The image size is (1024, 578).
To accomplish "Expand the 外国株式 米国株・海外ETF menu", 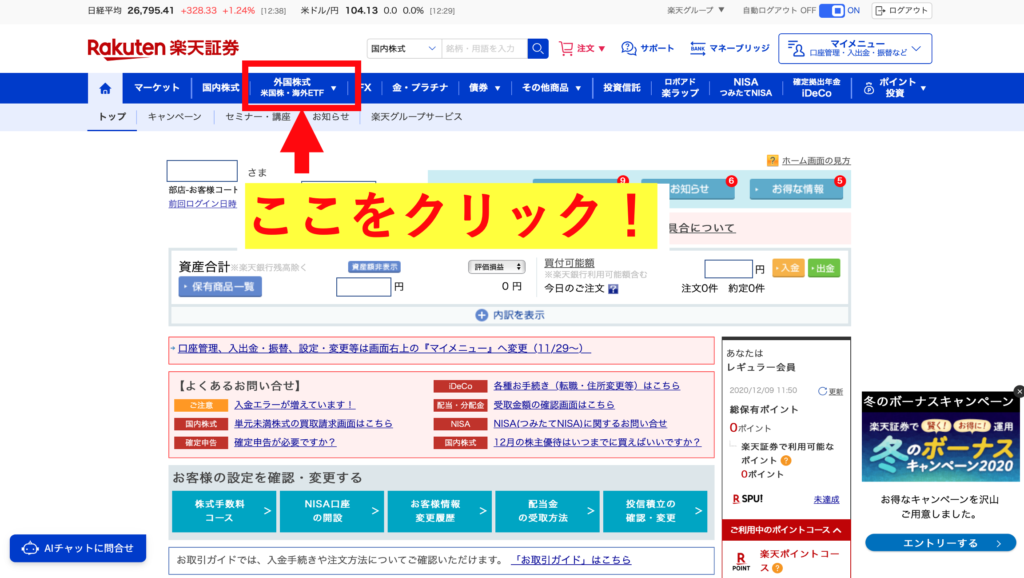I will pos(298,88).
